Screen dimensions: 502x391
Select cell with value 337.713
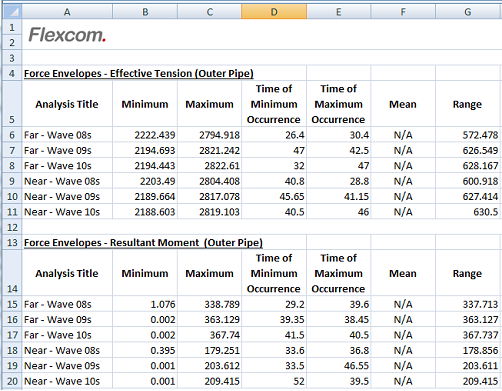(x=468, y=304)
